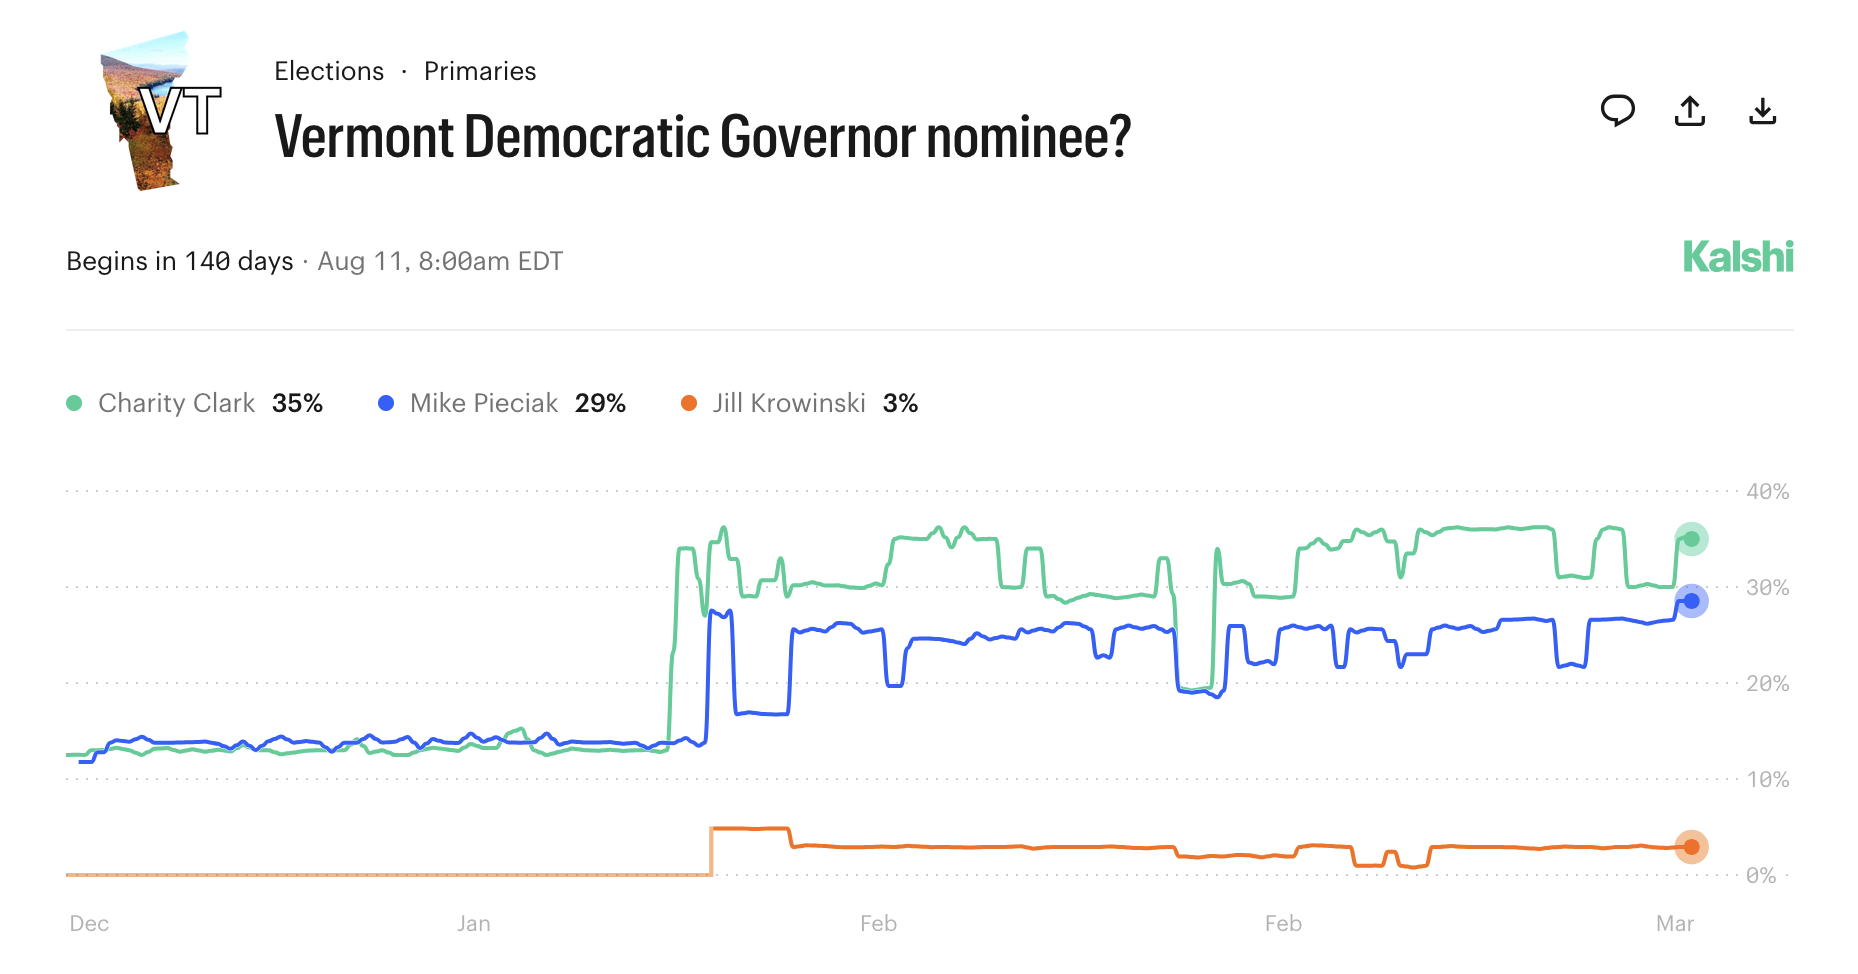Click the market title heading
The height and width of the screenshot is (974, 1858).
[x=702, y=137]
